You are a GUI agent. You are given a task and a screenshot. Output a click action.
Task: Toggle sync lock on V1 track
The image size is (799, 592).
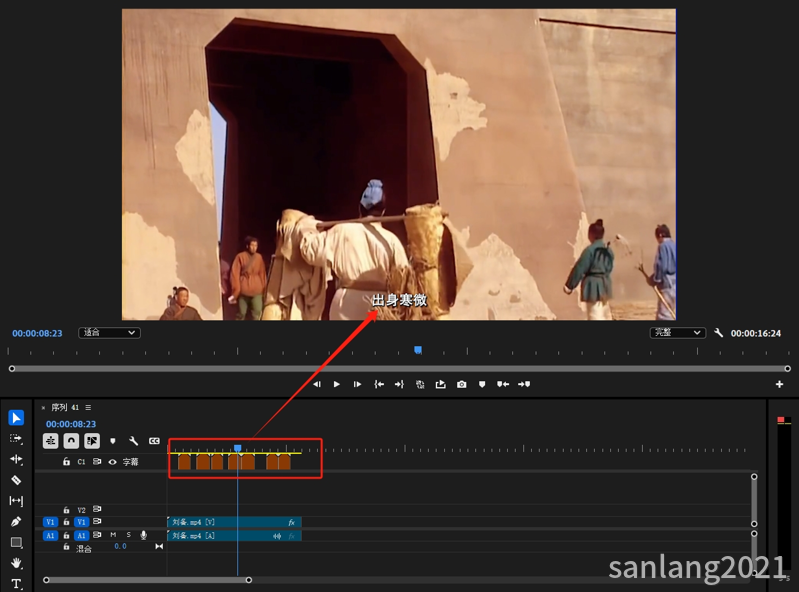tap(97, 522)
